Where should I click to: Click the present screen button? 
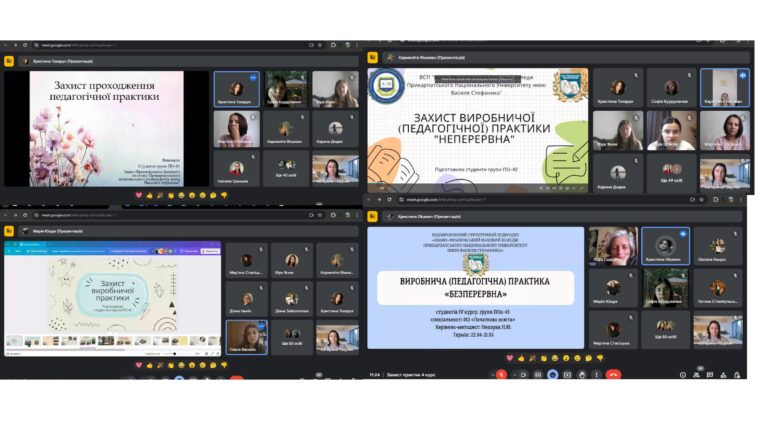[x=567, y=375]
